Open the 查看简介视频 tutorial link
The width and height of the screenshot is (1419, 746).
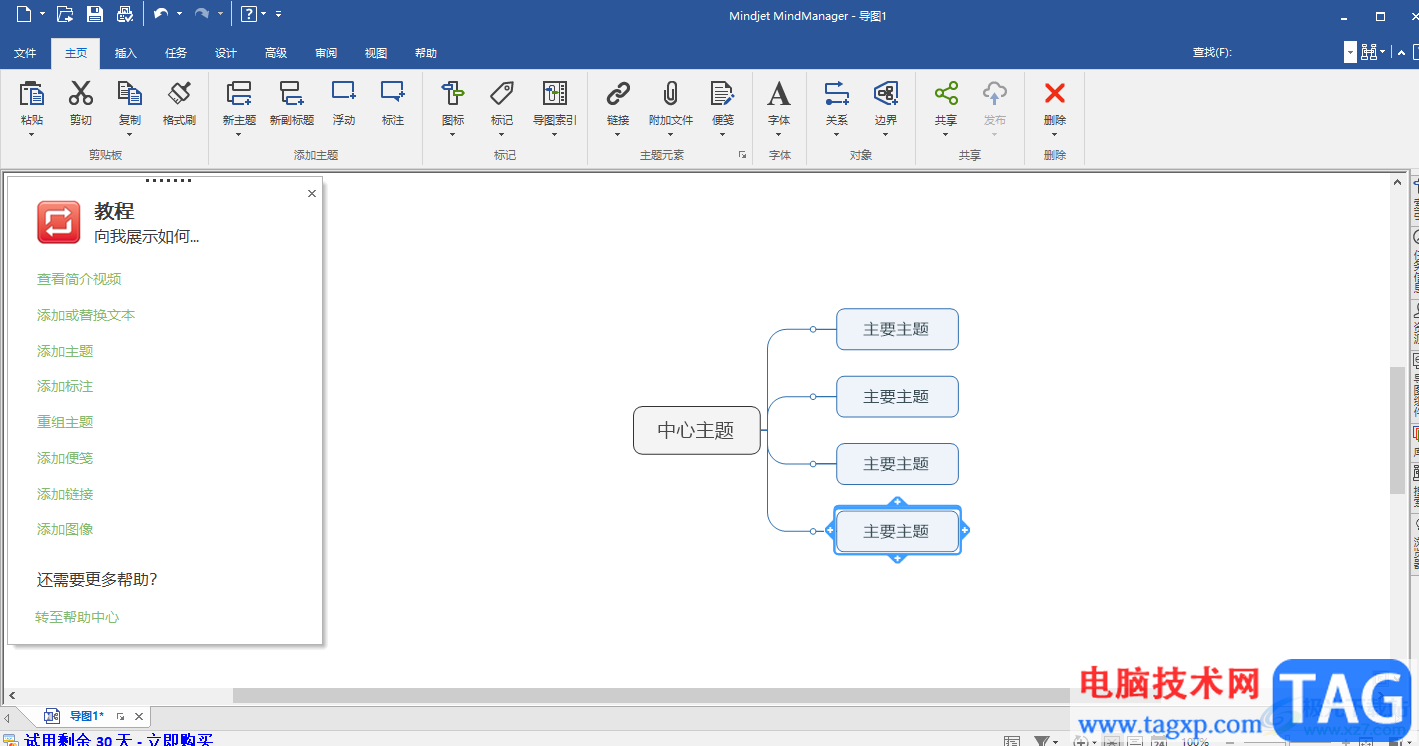(79, 279)
